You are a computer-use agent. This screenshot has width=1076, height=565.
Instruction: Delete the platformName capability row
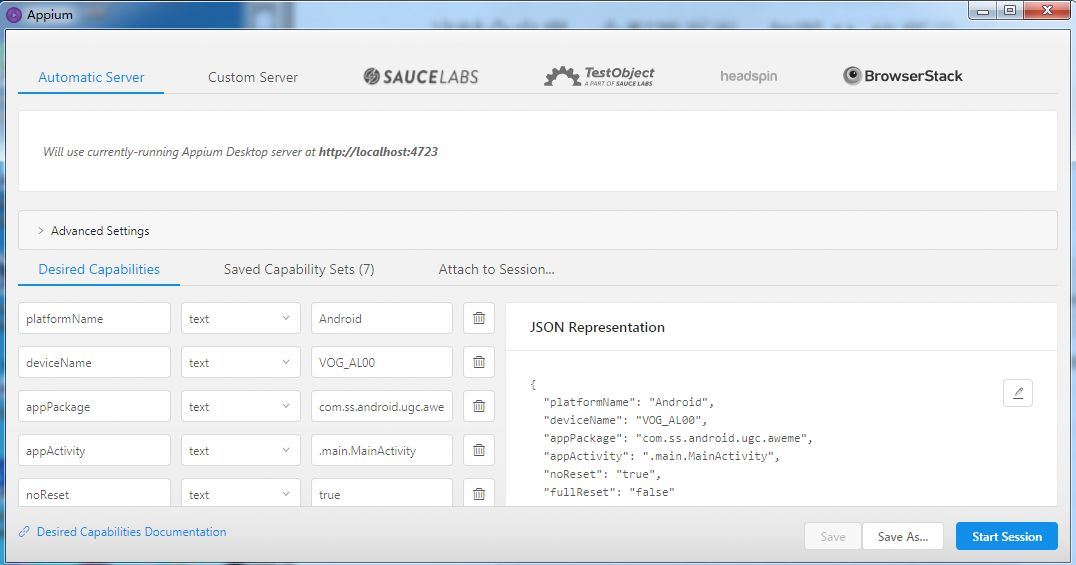479,319
